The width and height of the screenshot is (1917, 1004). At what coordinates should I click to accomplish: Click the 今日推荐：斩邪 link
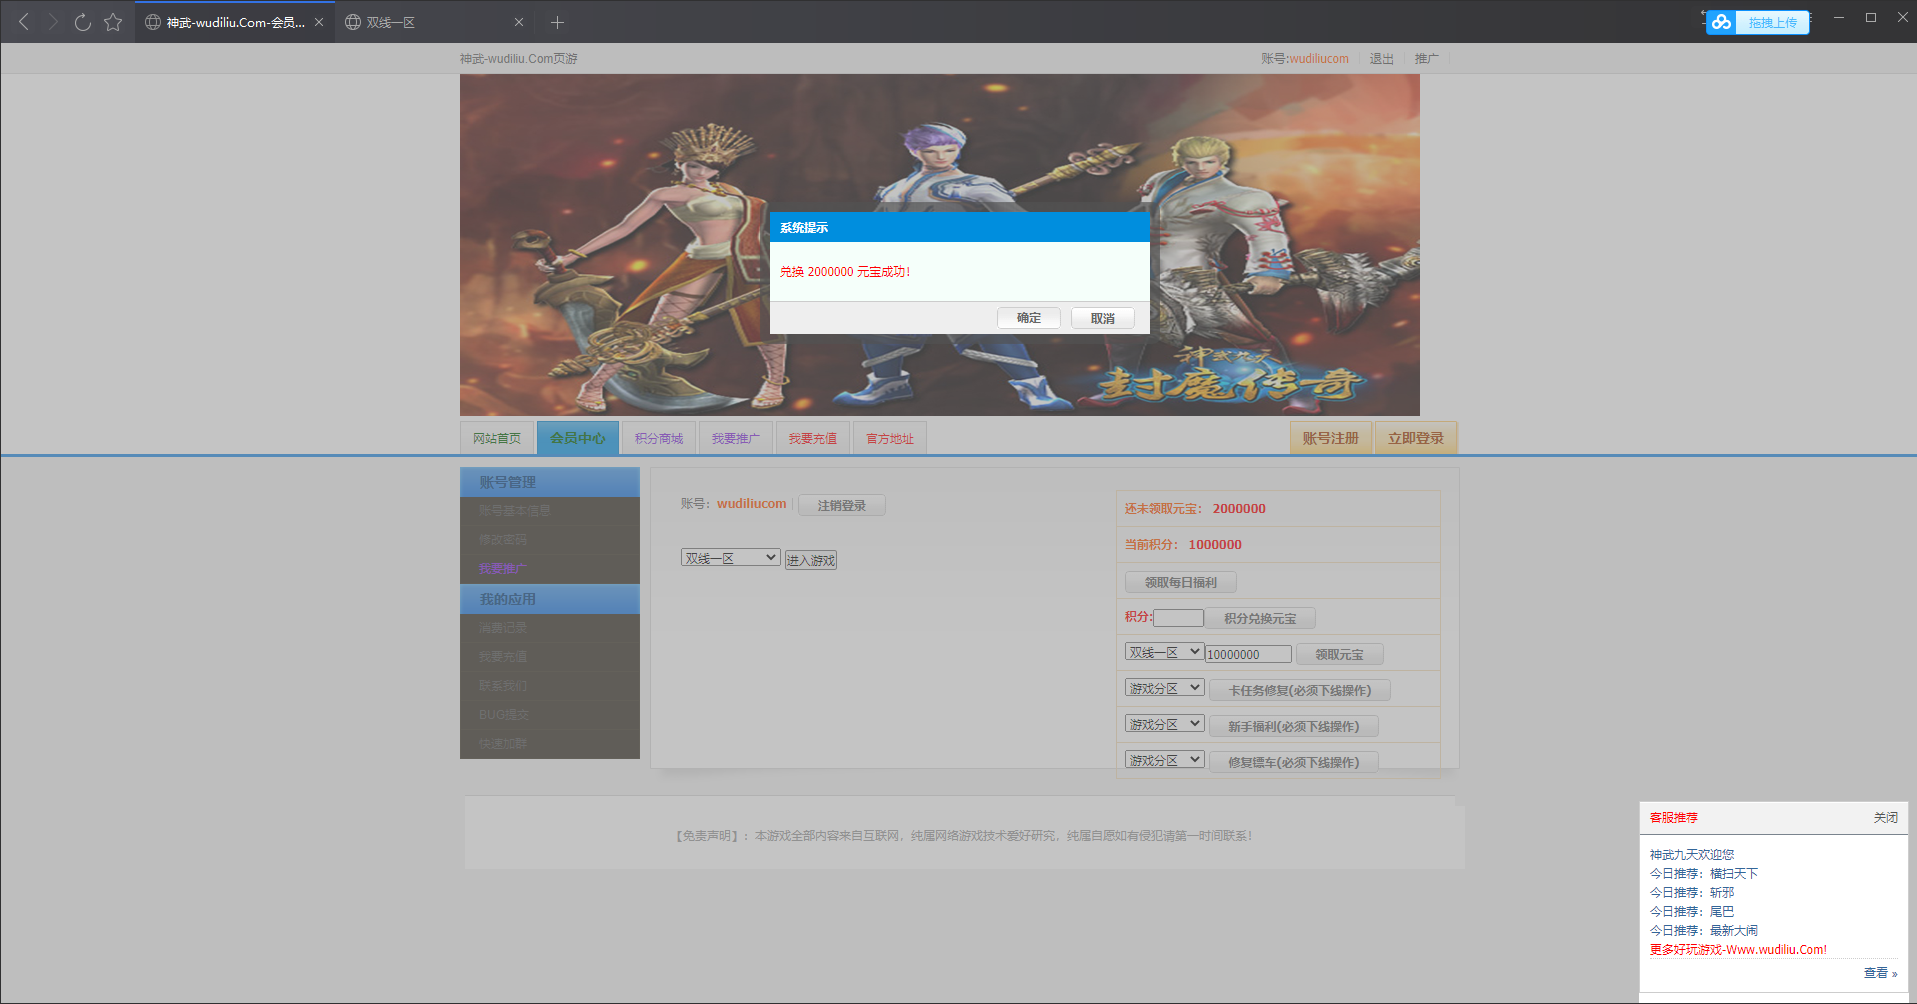click(1692, 893)
